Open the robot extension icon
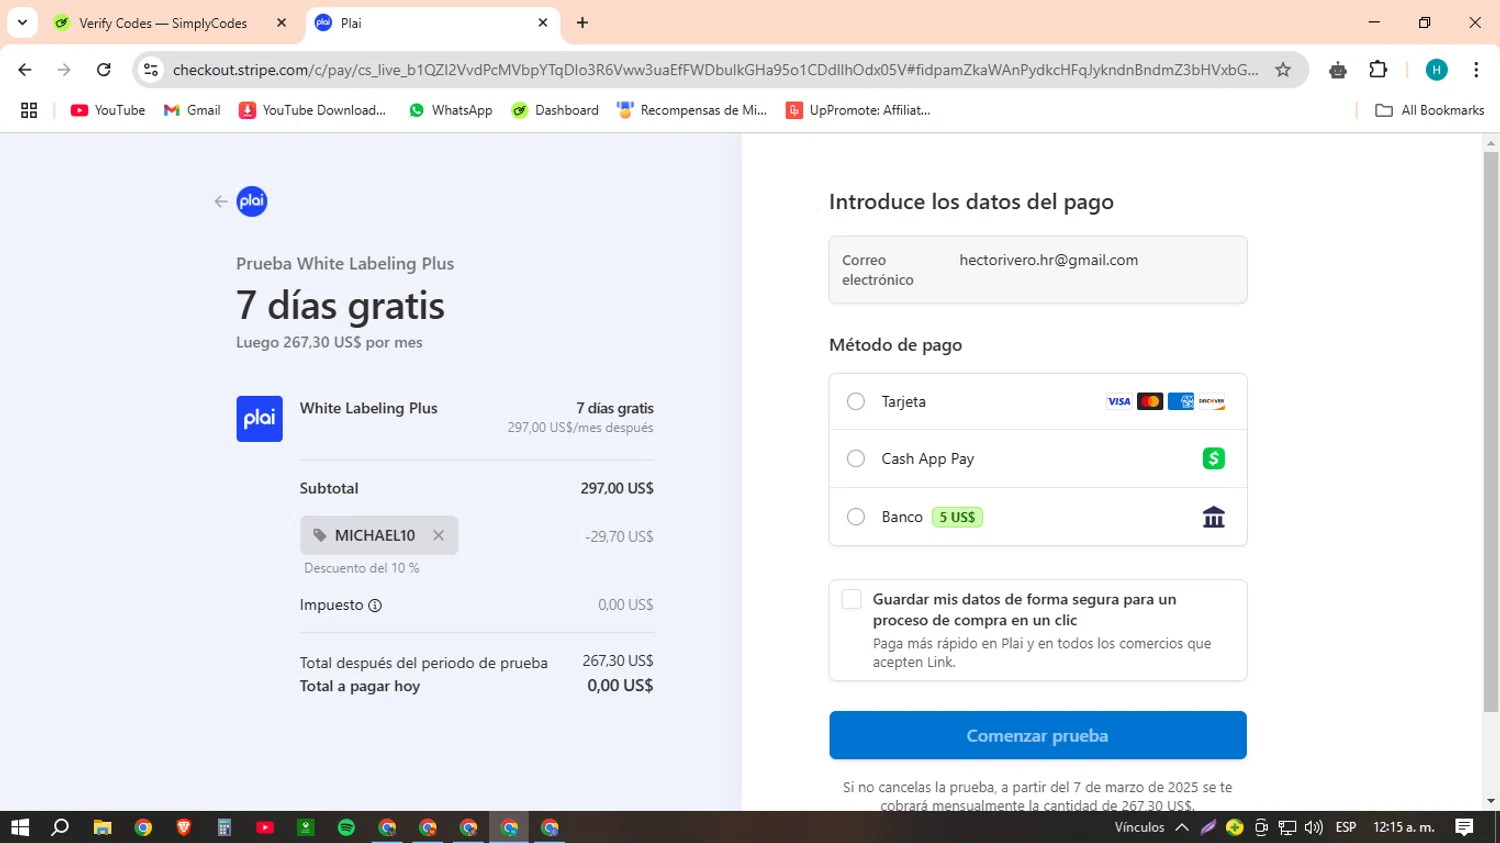1500x843 pixels. coord(1338,69)
